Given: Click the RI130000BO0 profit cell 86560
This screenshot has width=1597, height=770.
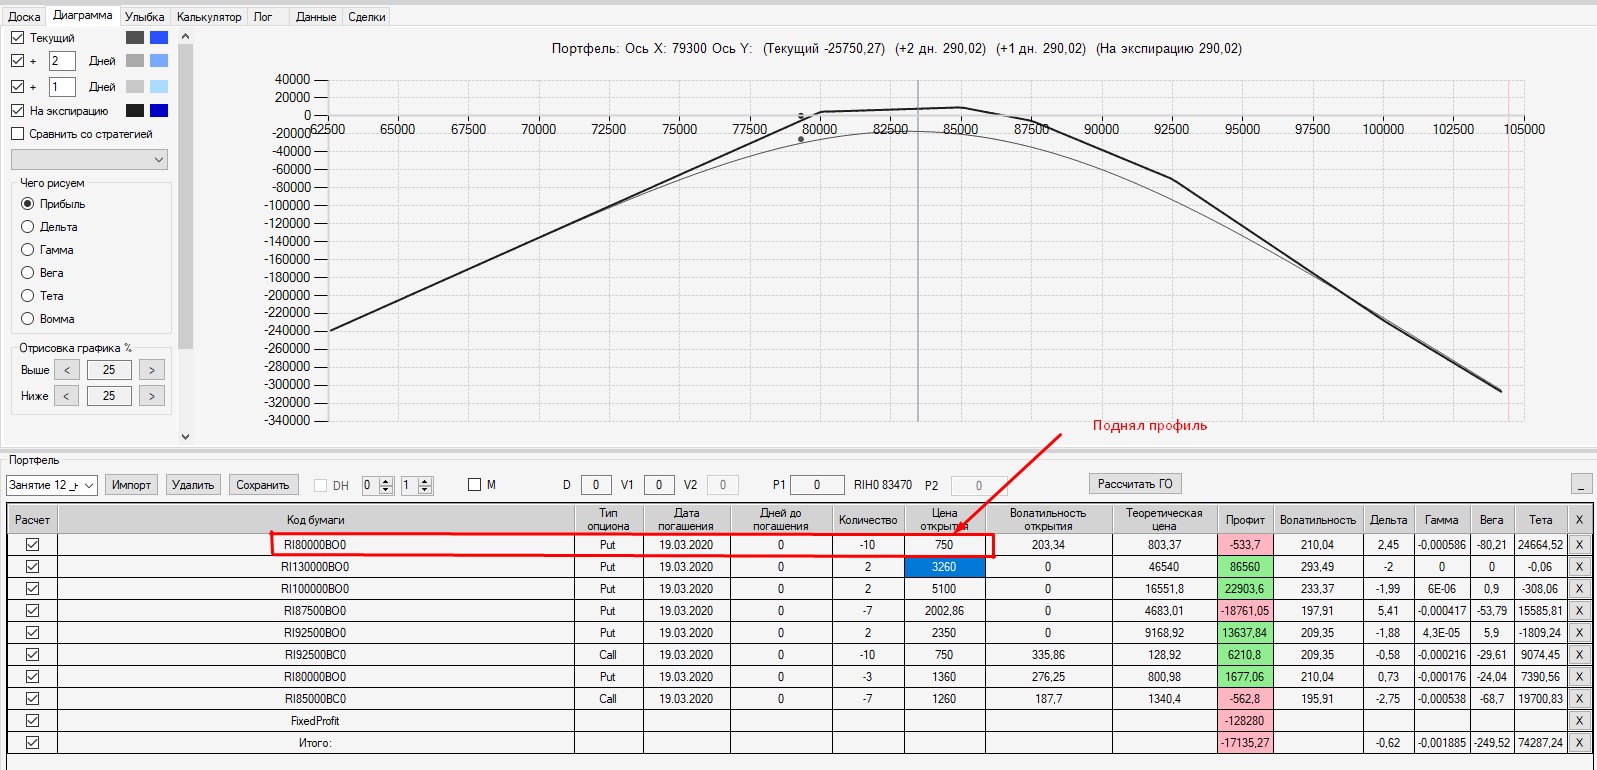Looking at the screenshot, I should point(1245,567).
